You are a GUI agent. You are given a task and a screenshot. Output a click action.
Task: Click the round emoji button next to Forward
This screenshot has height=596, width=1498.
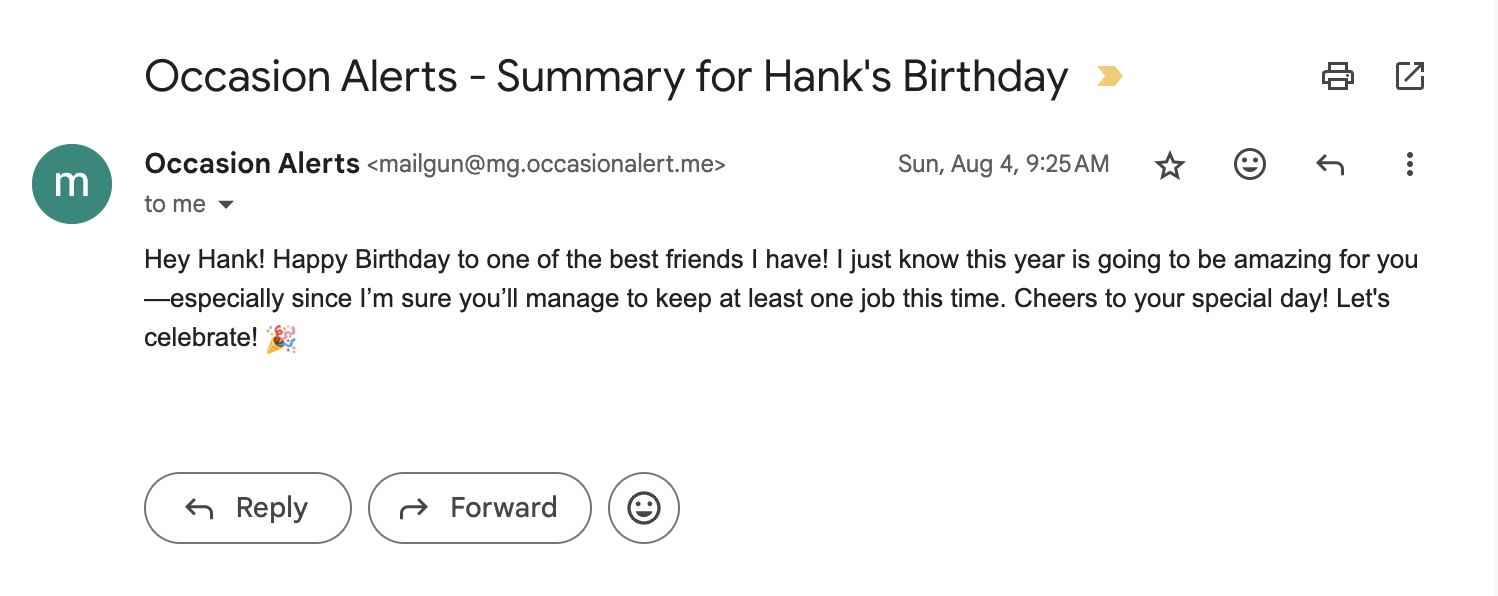point(643,508)
